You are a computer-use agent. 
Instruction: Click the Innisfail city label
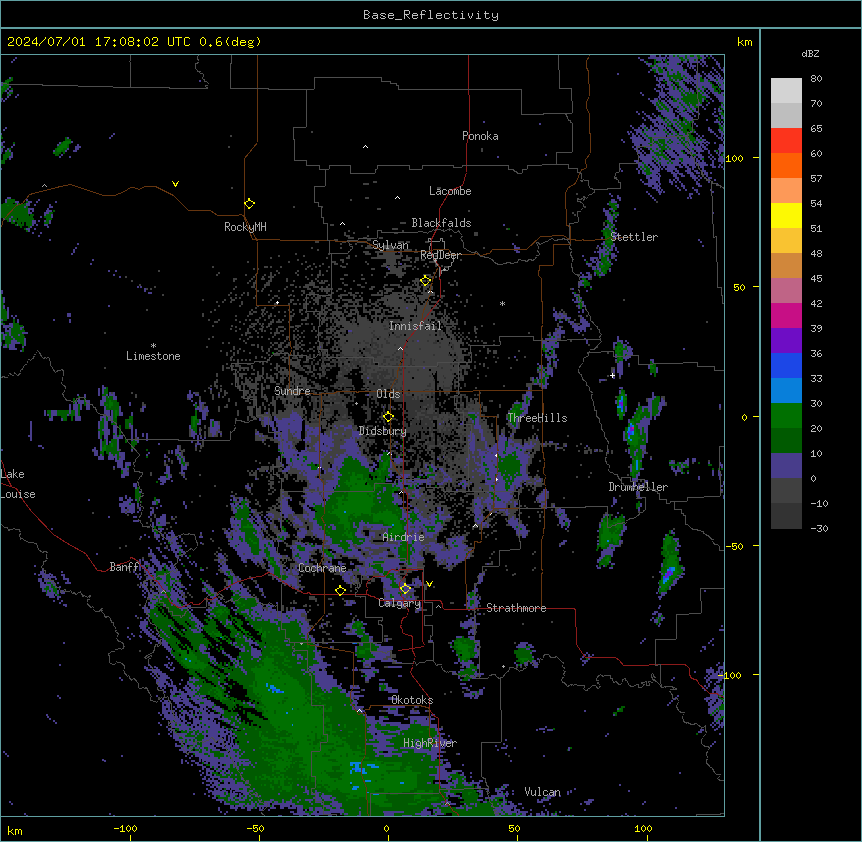415,326
